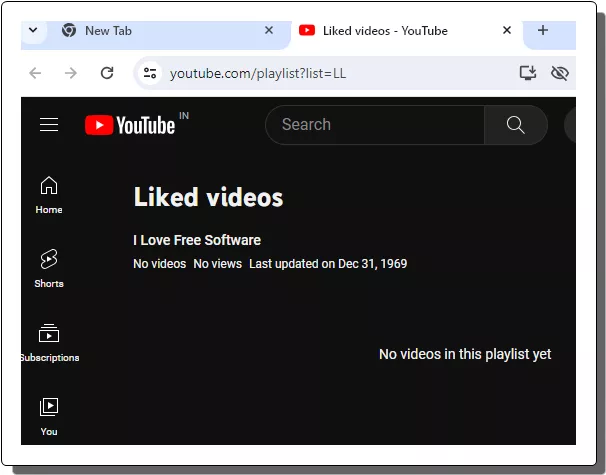Go back to the previous page
Image resolution: width=606 pixels, height=475 pixels.
coord(35,73)
